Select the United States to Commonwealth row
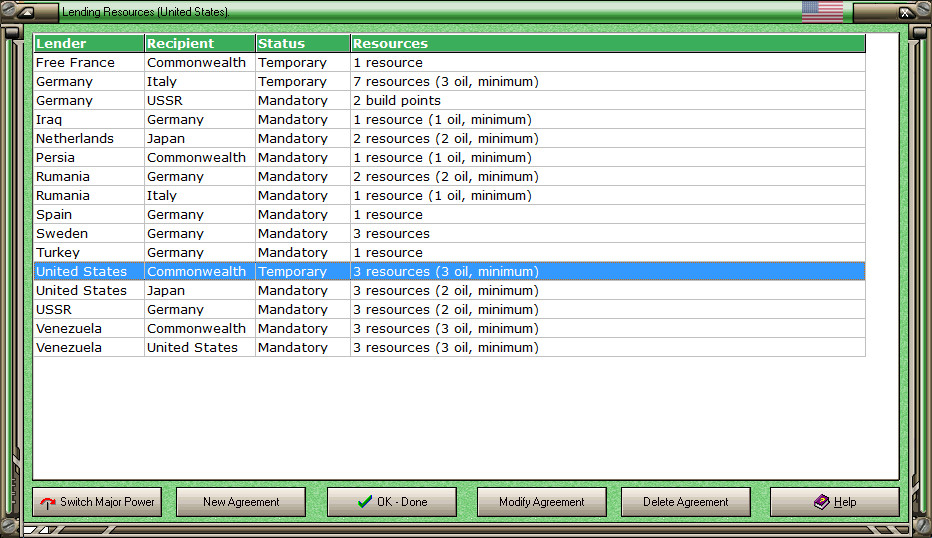This screenshot has height=538, width=932. click(x=449, y=272)
